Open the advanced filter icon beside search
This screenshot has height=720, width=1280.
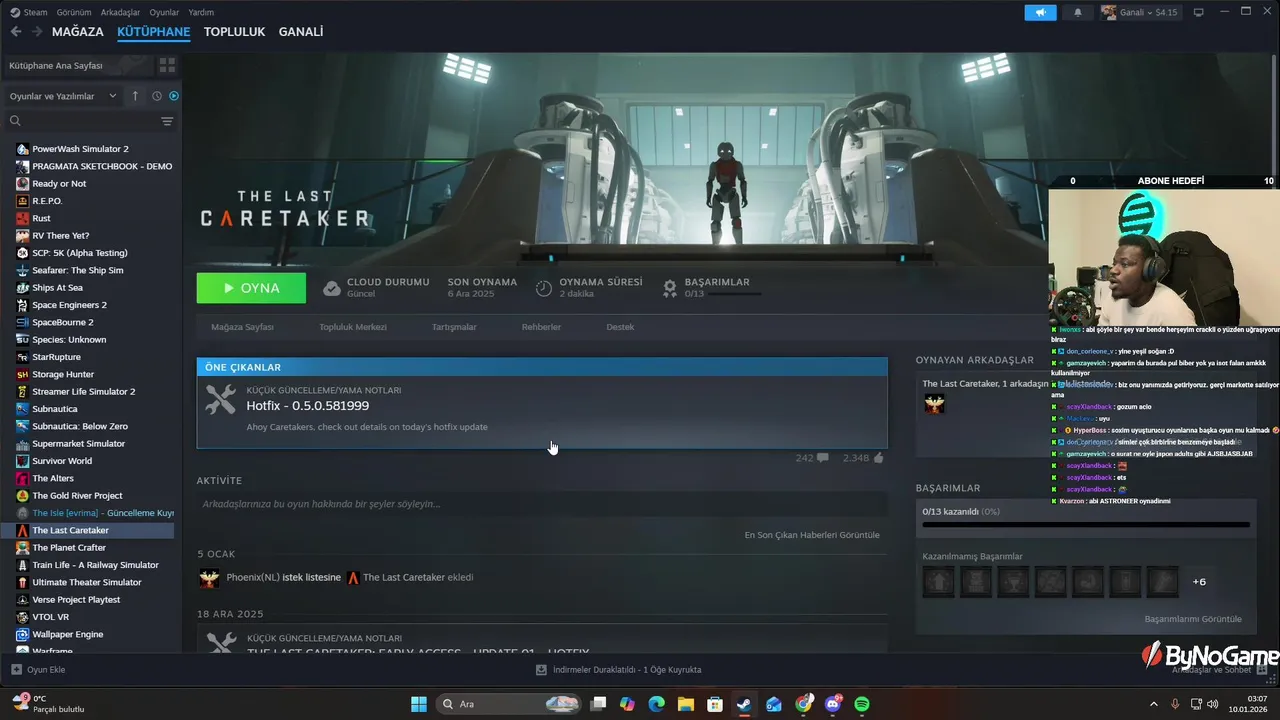click(x=167, y=121)
